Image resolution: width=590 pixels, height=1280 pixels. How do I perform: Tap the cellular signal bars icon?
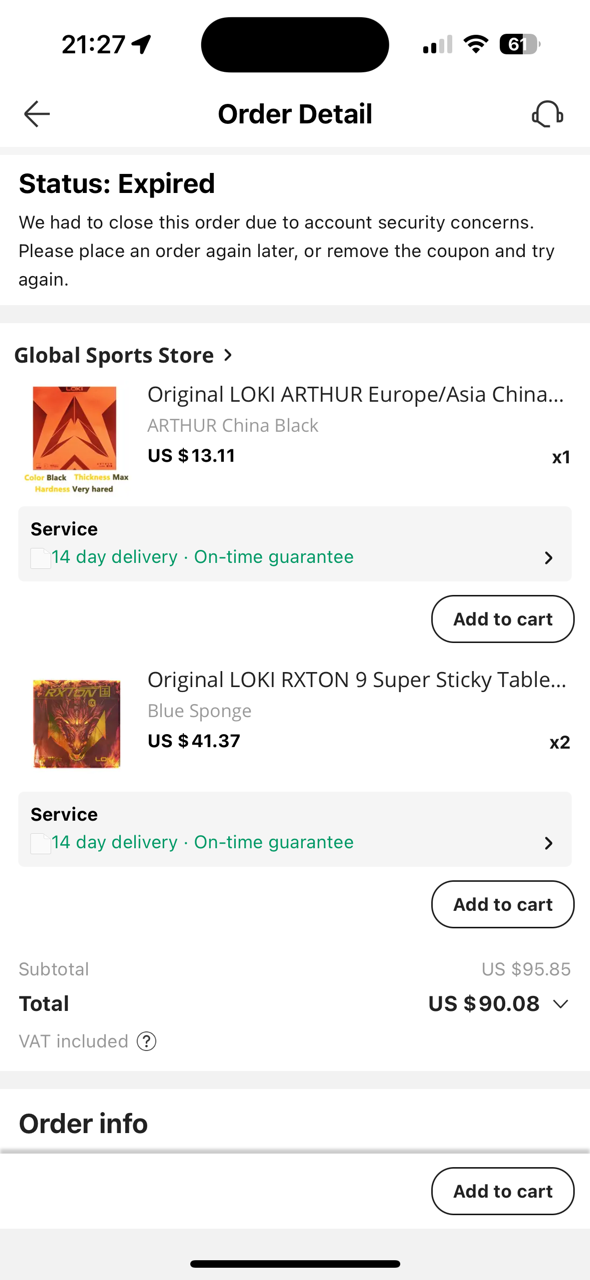(x=437, y=45)
